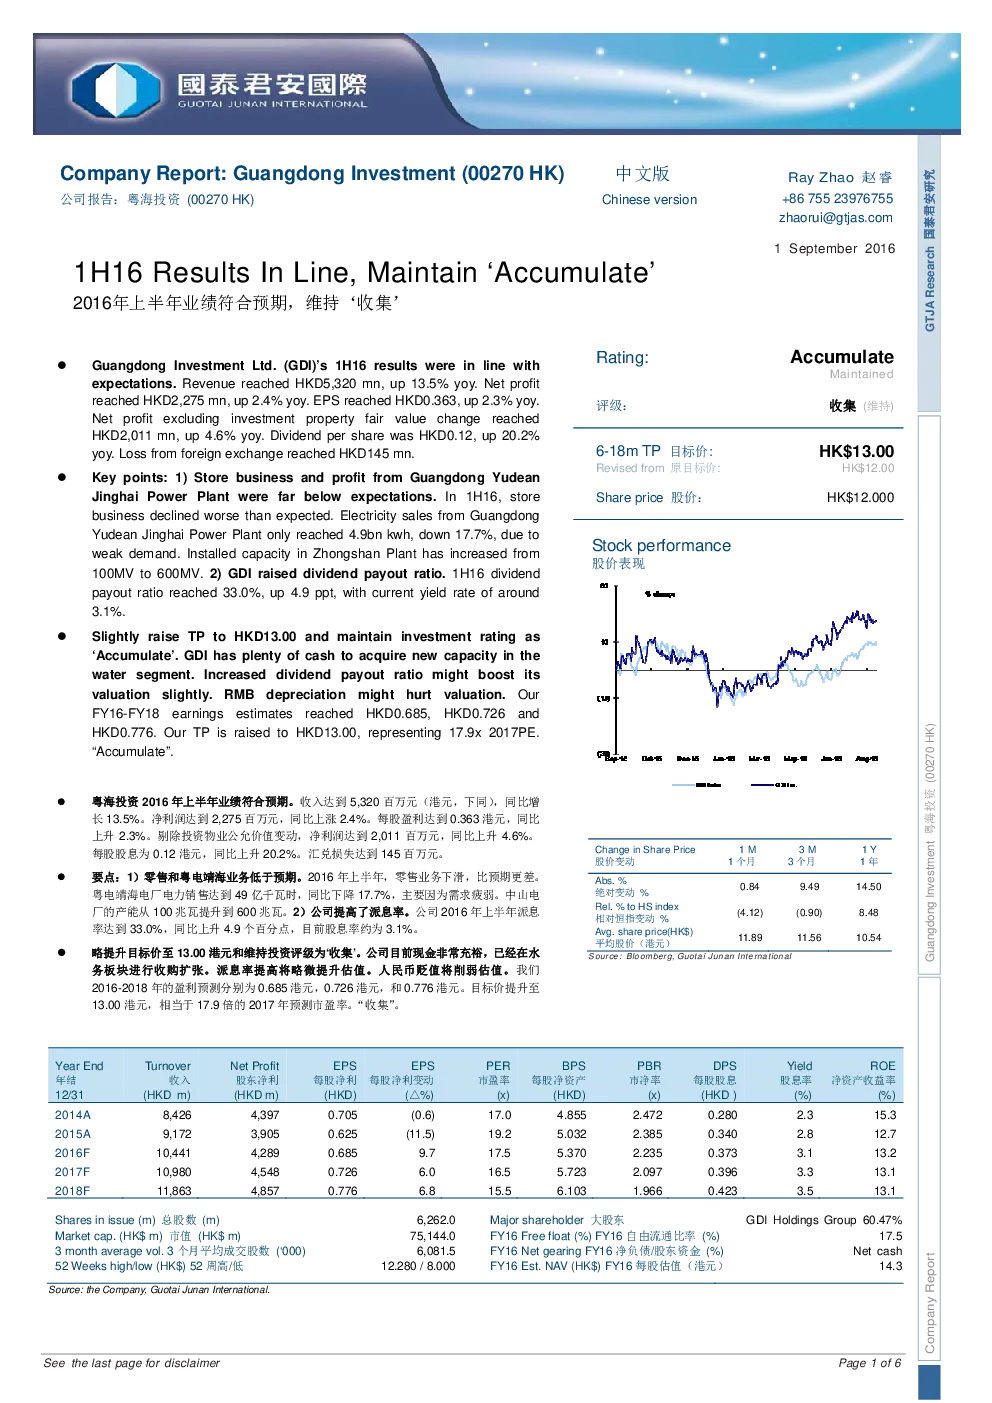This screenshot has height=1403, width=992.
Task: Click the Yield column header
Action: (800, 1066)
